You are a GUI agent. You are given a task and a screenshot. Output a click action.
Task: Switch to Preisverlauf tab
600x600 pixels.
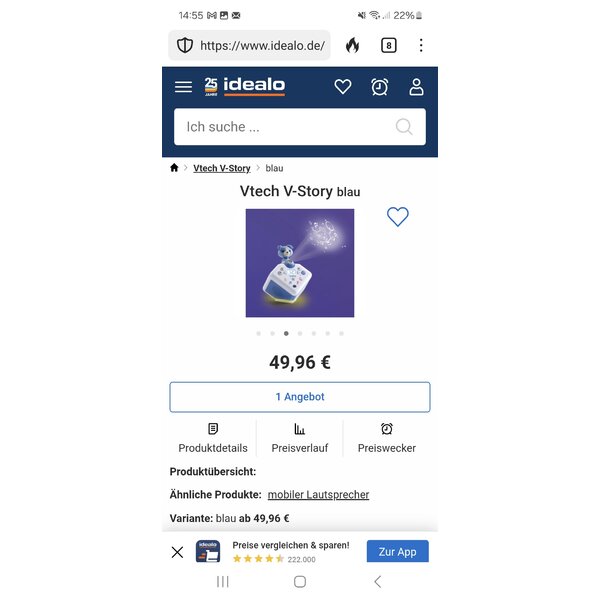[300, 438]
